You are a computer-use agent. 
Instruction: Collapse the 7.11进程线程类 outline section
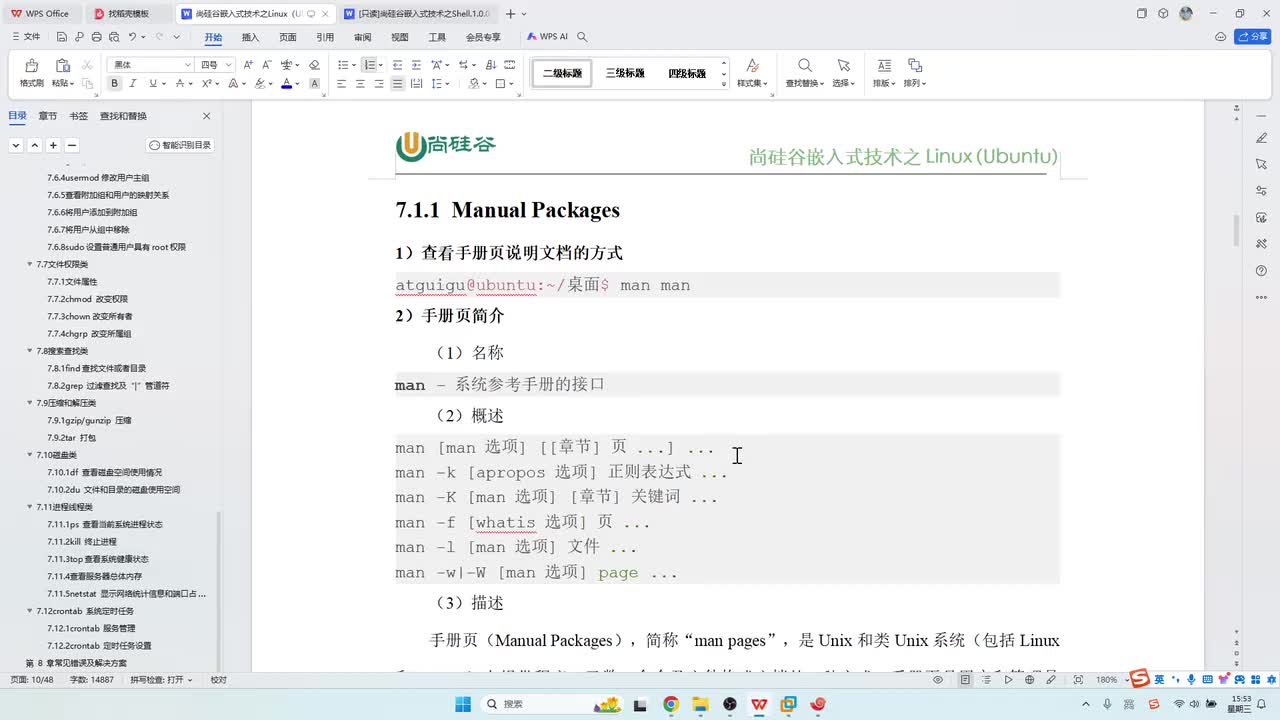[x=30, y=507]
